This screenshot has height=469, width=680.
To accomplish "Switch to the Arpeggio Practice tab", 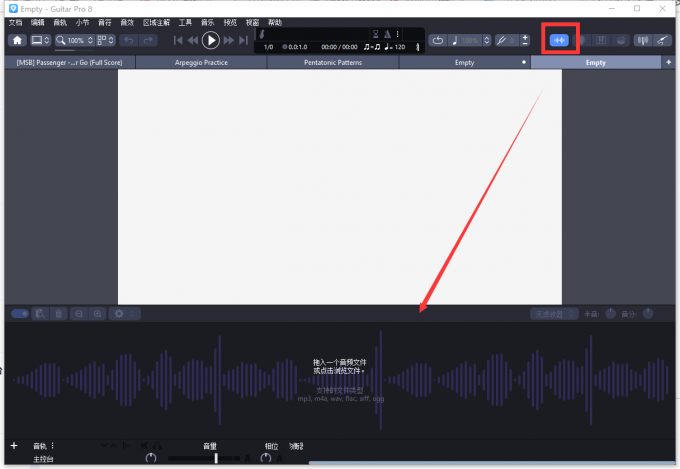I will [200, 62].
